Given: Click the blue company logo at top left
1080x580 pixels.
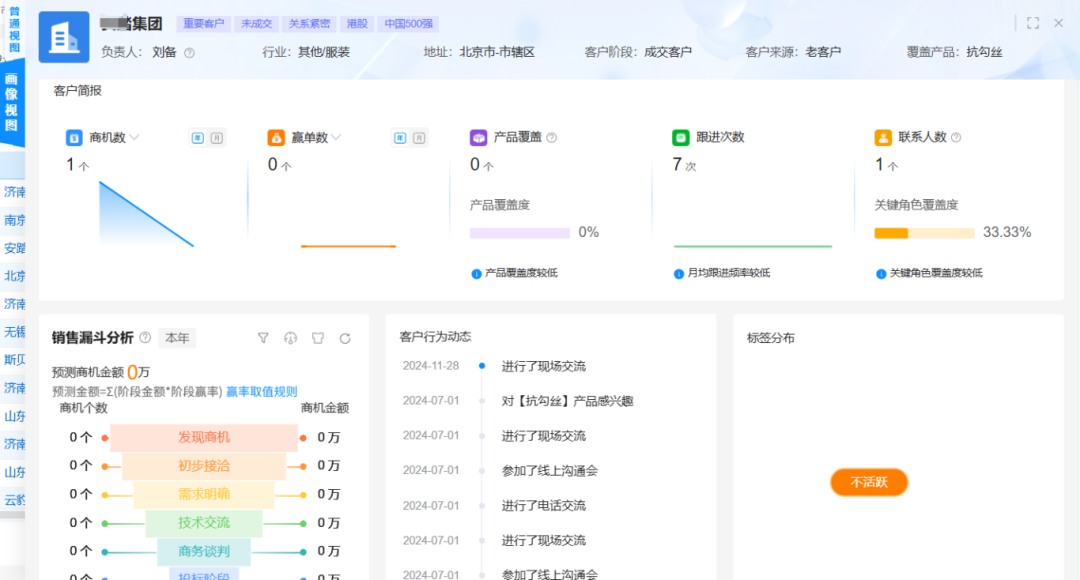Looking at the screenshot, I should (63, 37).
